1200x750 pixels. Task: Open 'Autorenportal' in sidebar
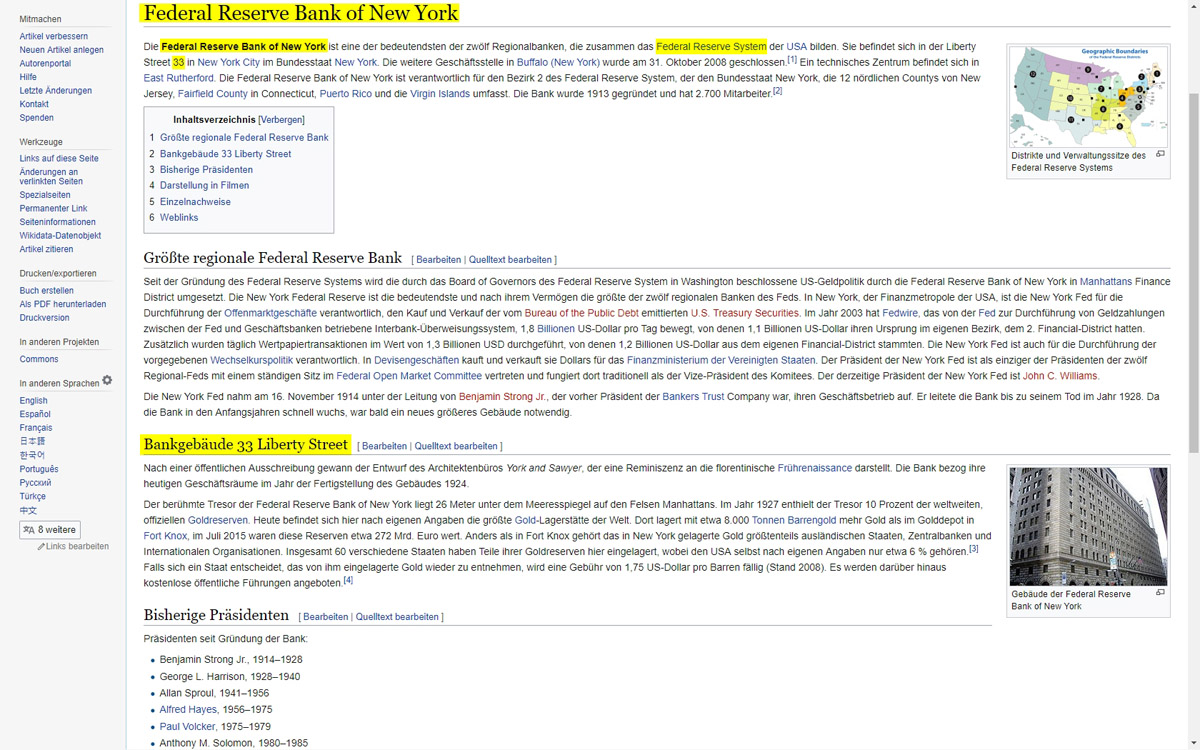point(45,63)
